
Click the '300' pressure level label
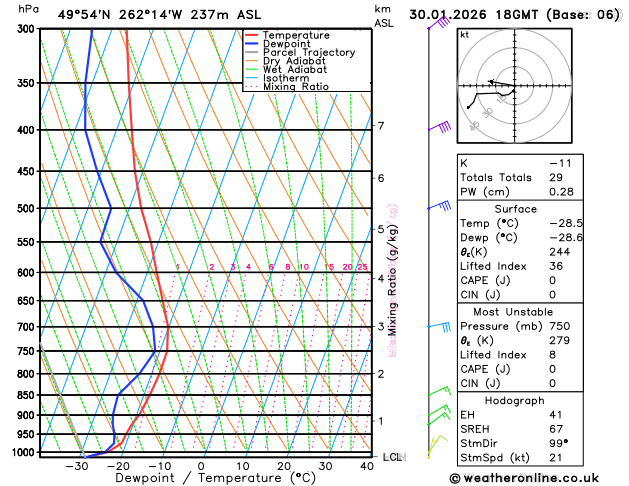click(x=28, y=29)
